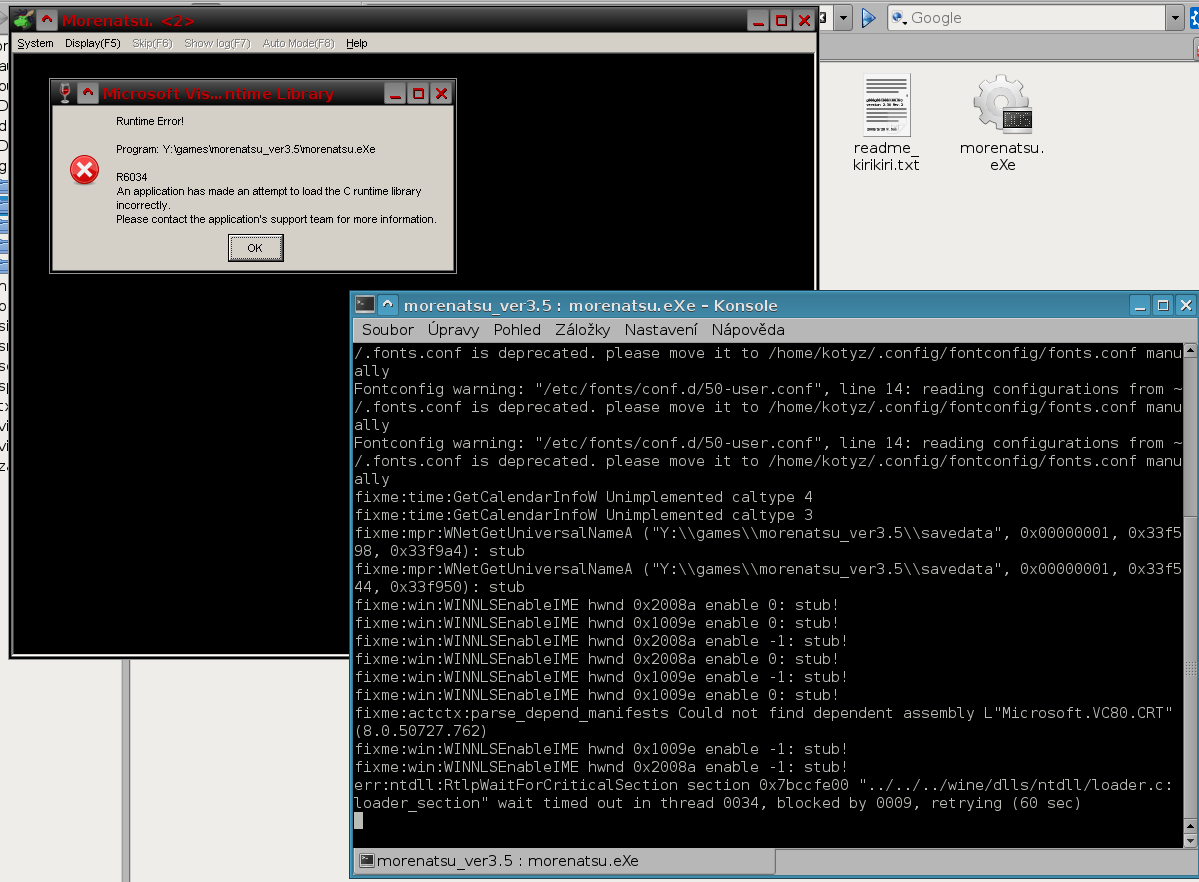
Task: Open the Soubor menu in Konsole
Action: [x=388, y=330]
